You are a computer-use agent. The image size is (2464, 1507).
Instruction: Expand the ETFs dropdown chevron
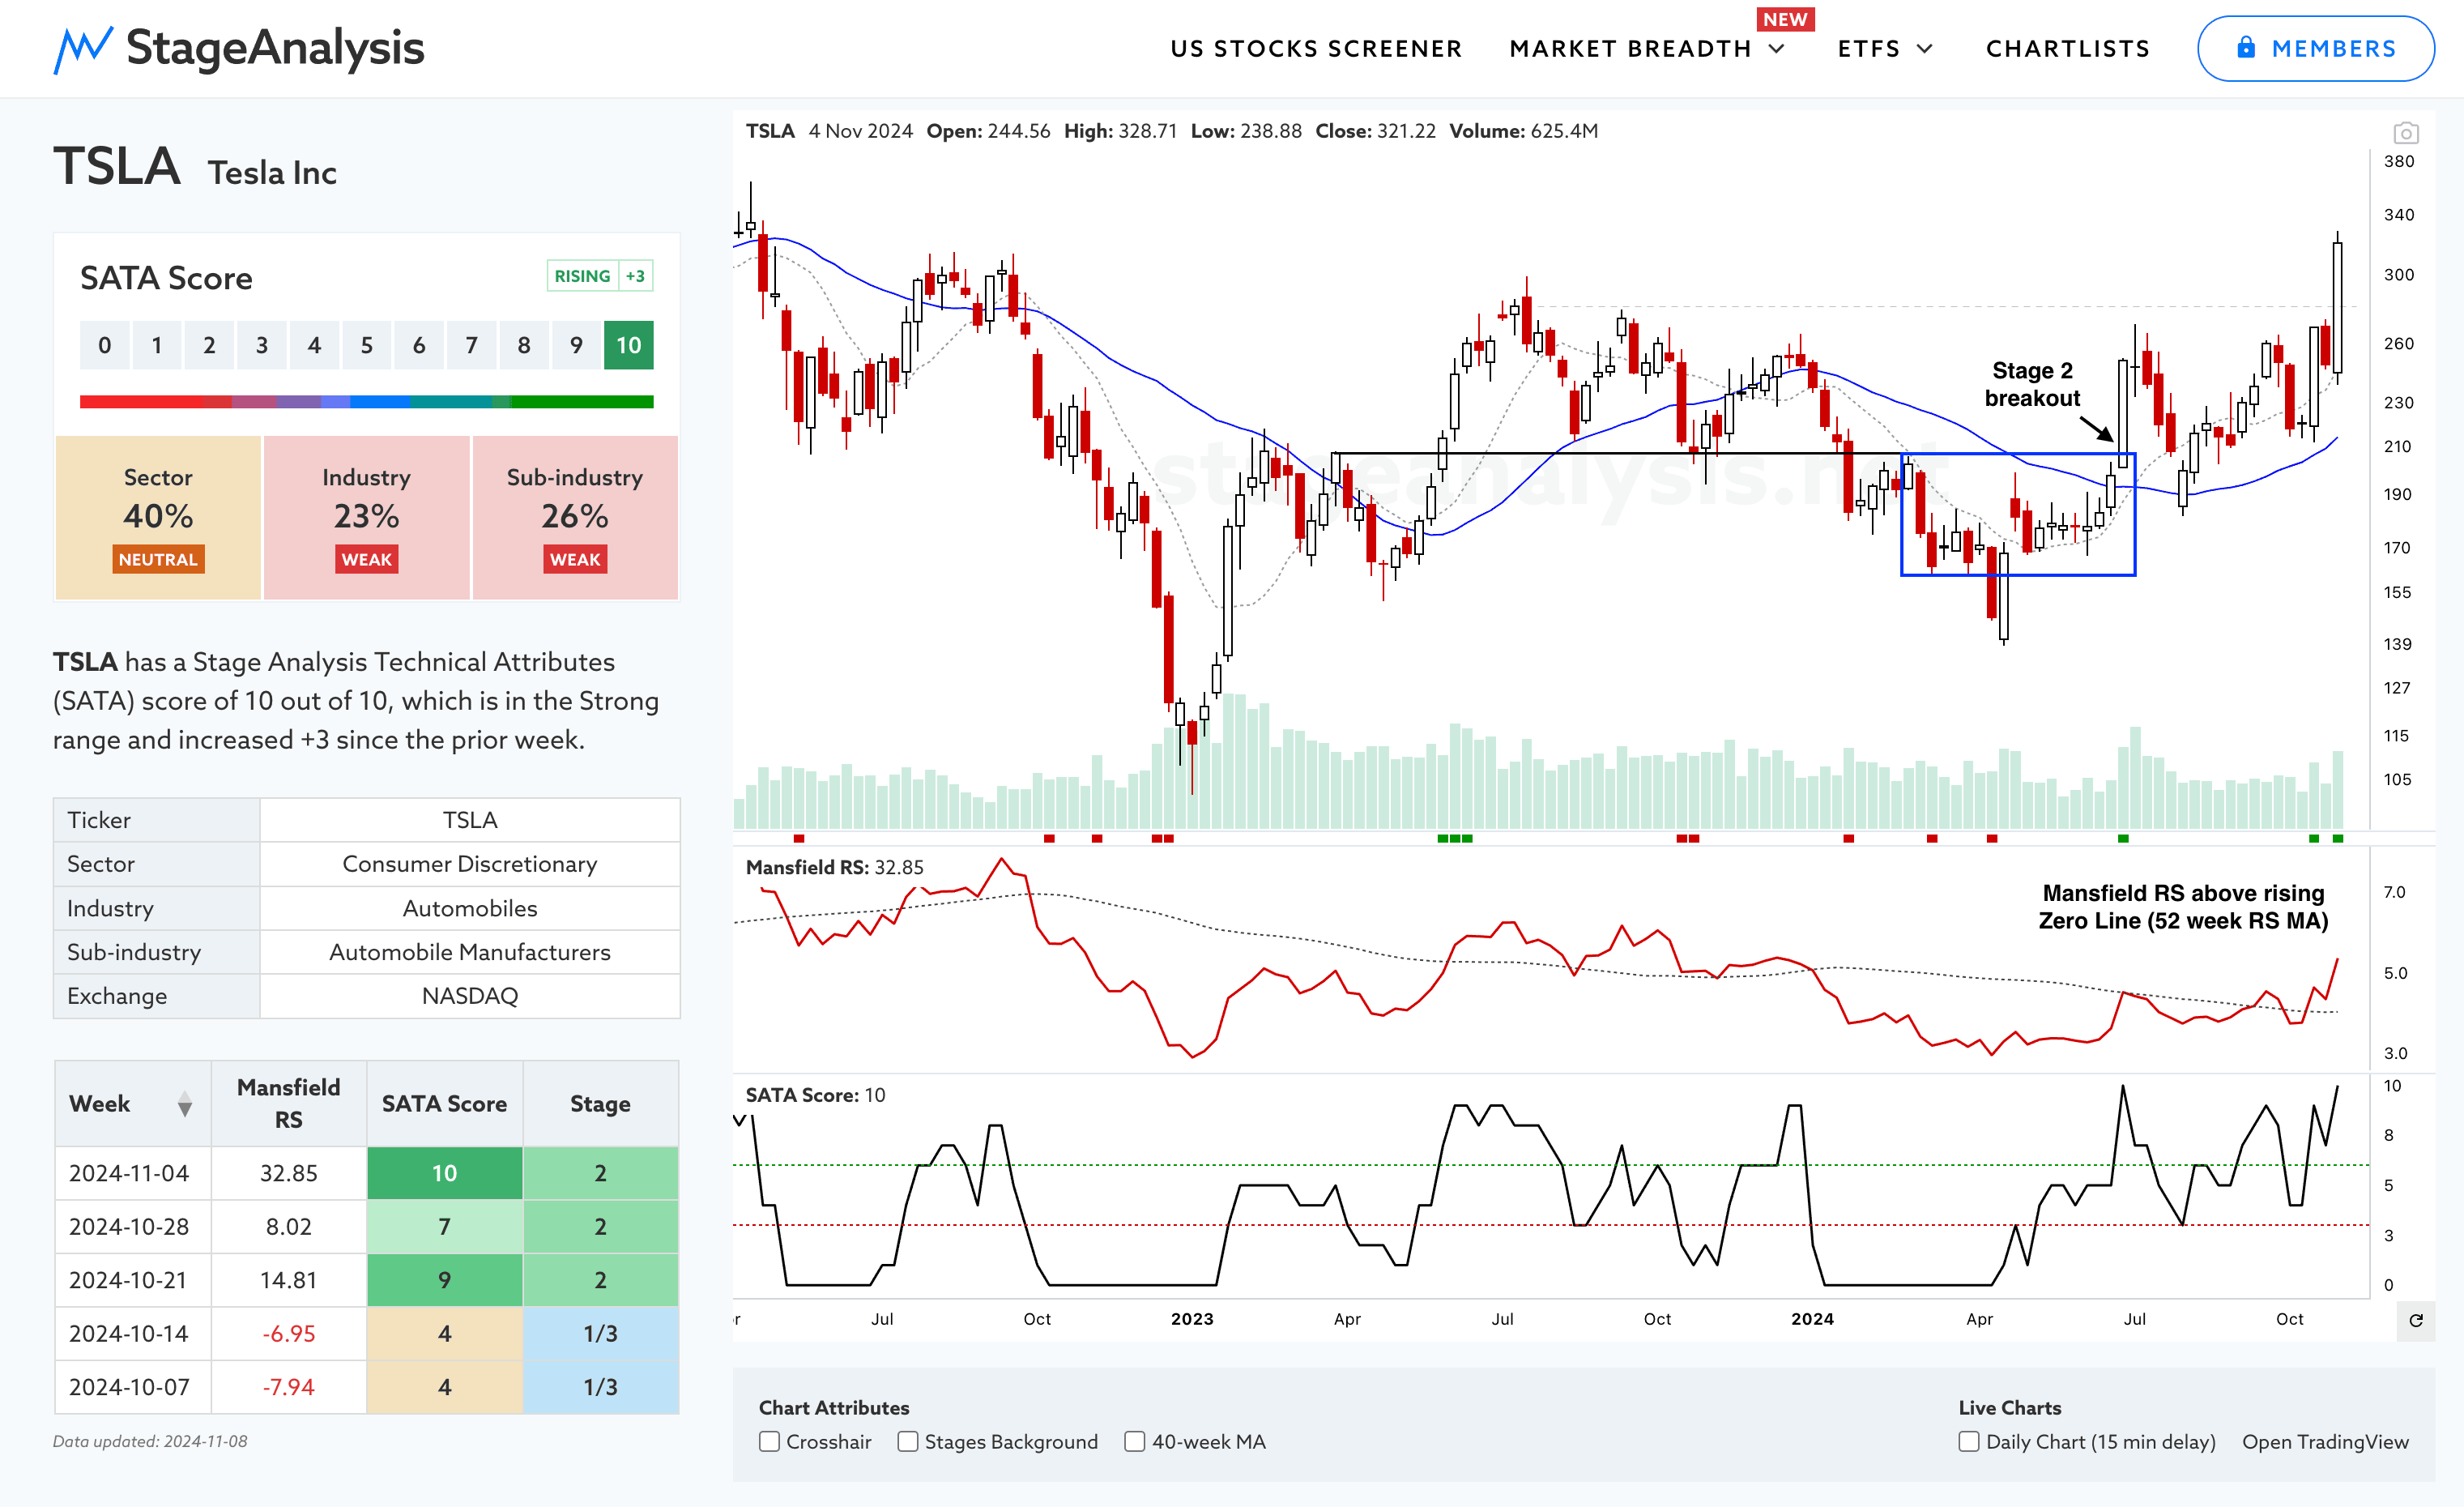tap(1925, 48)
